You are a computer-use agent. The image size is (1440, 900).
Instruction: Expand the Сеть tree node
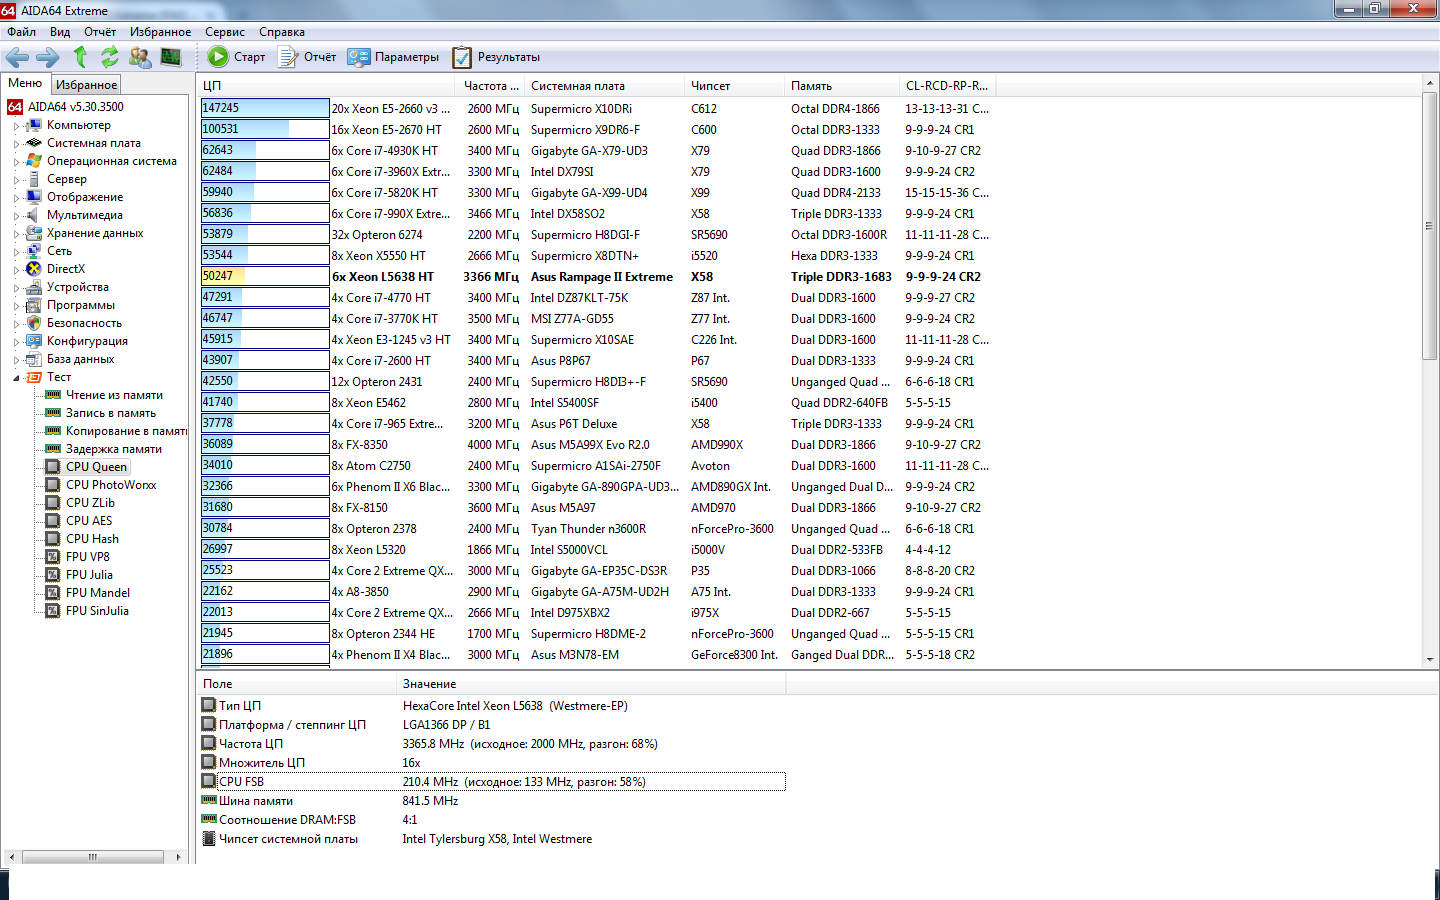click(16, 252)
